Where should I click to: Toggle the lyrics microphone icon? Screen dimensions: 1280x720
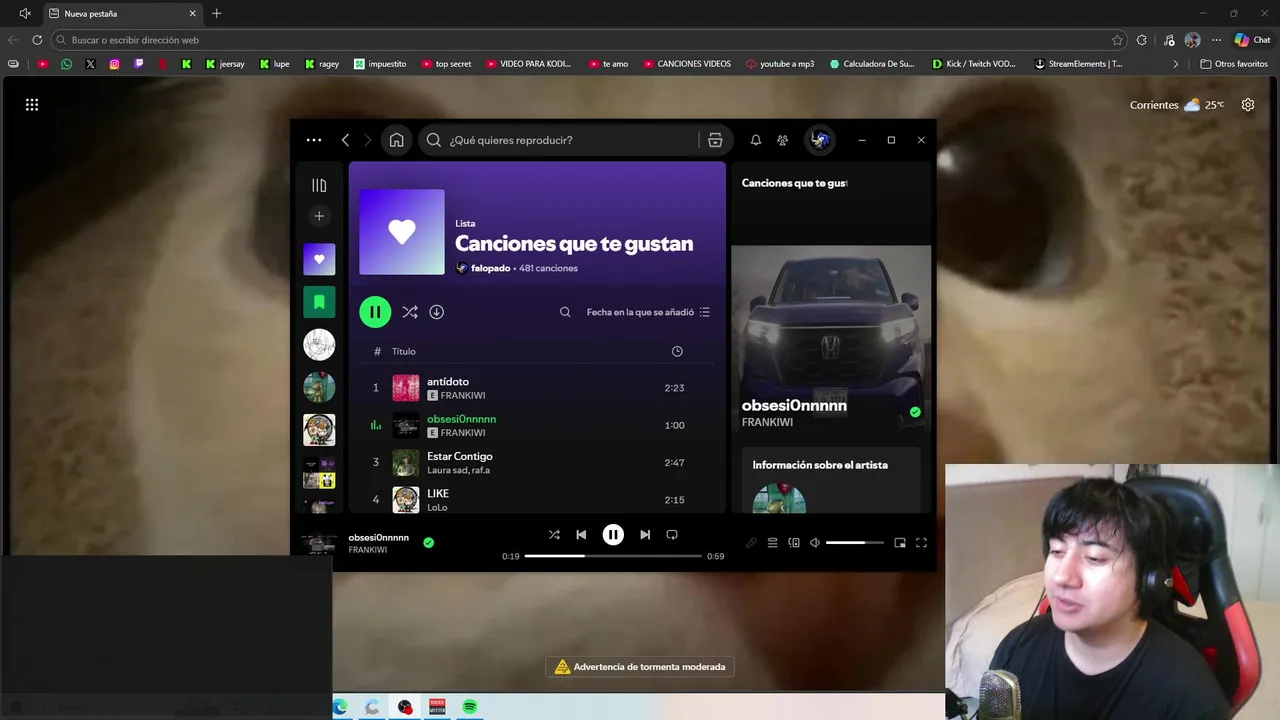(x=751, y=543)
